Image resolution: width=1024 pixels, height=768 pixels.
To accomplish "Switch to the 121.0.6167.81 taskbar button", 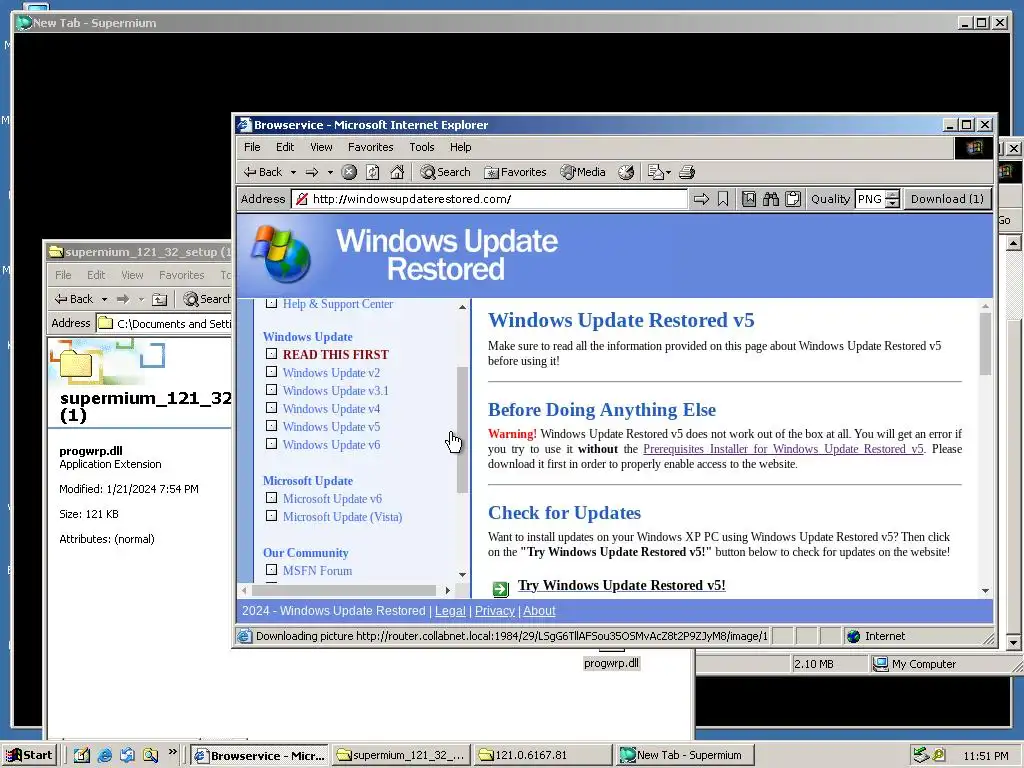I will click(542, 756).
